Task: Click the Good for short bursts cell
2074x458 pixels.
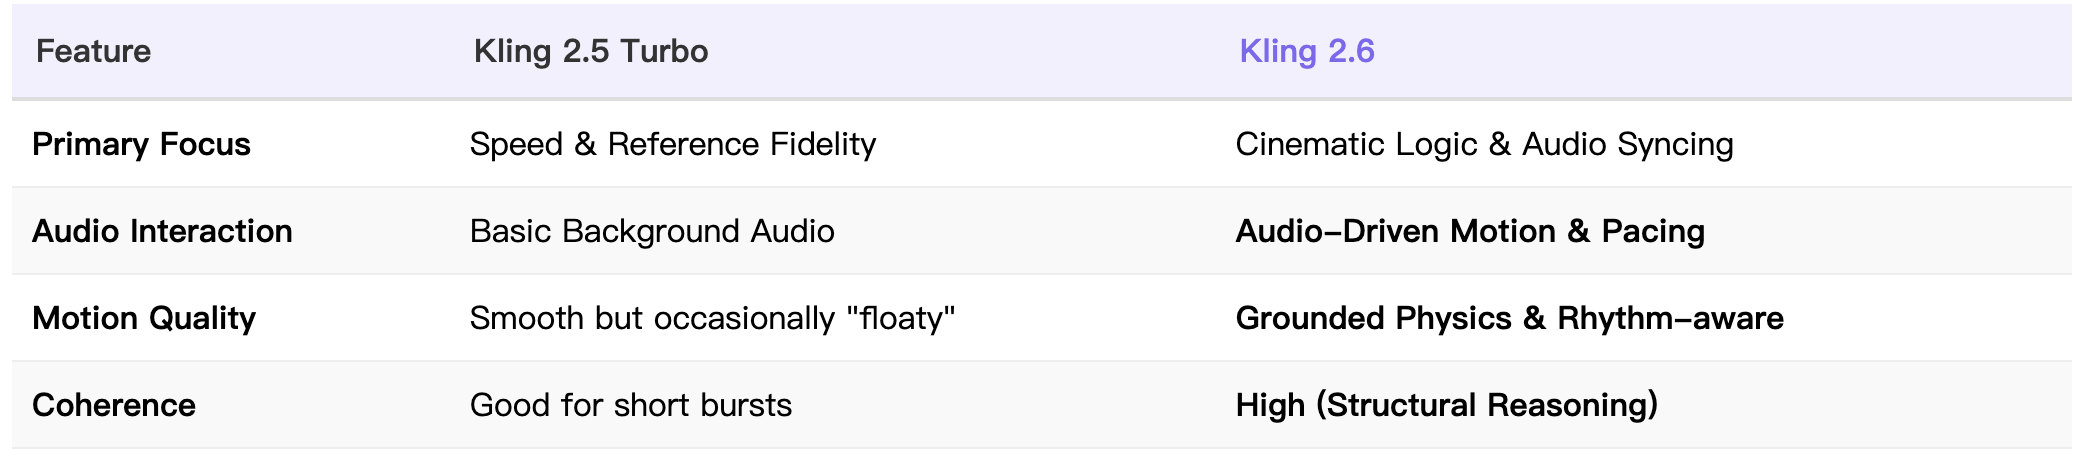Action: [630, 405]
